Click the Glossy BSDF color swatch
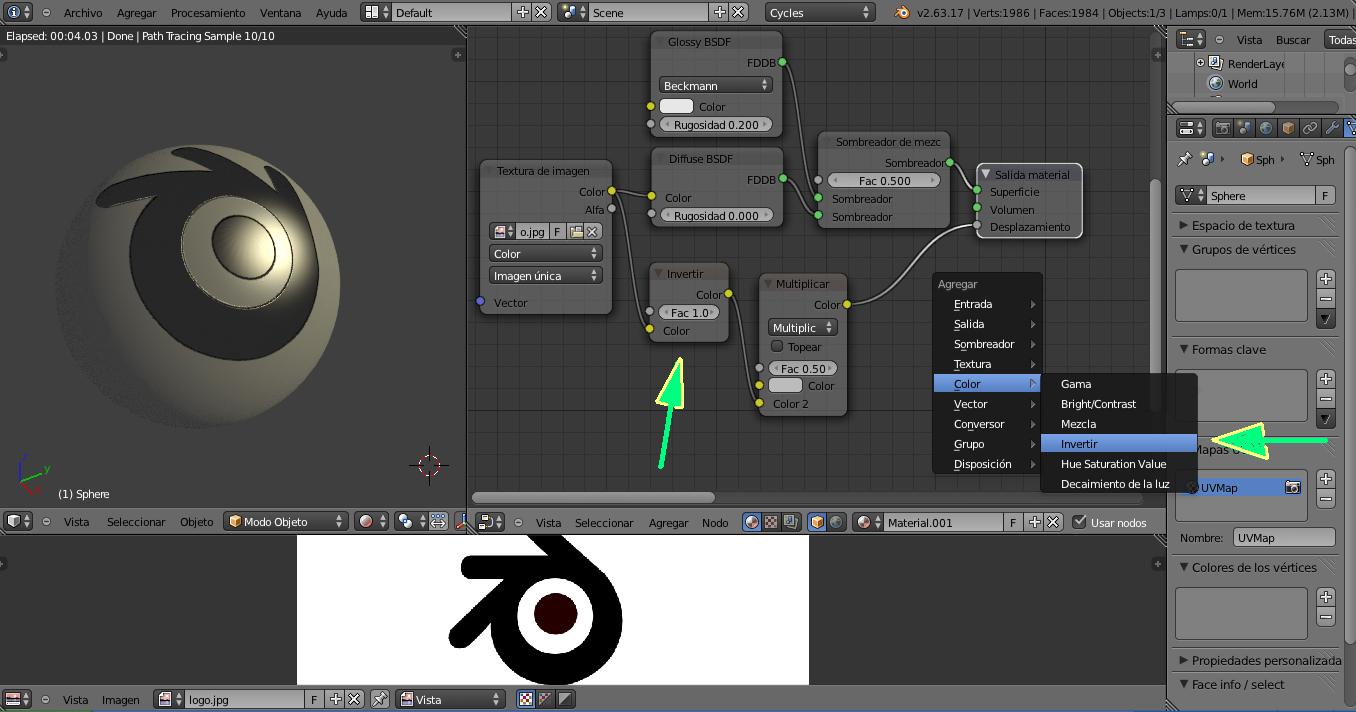This screenshot has height=712, width=1356. click(676, 107)
